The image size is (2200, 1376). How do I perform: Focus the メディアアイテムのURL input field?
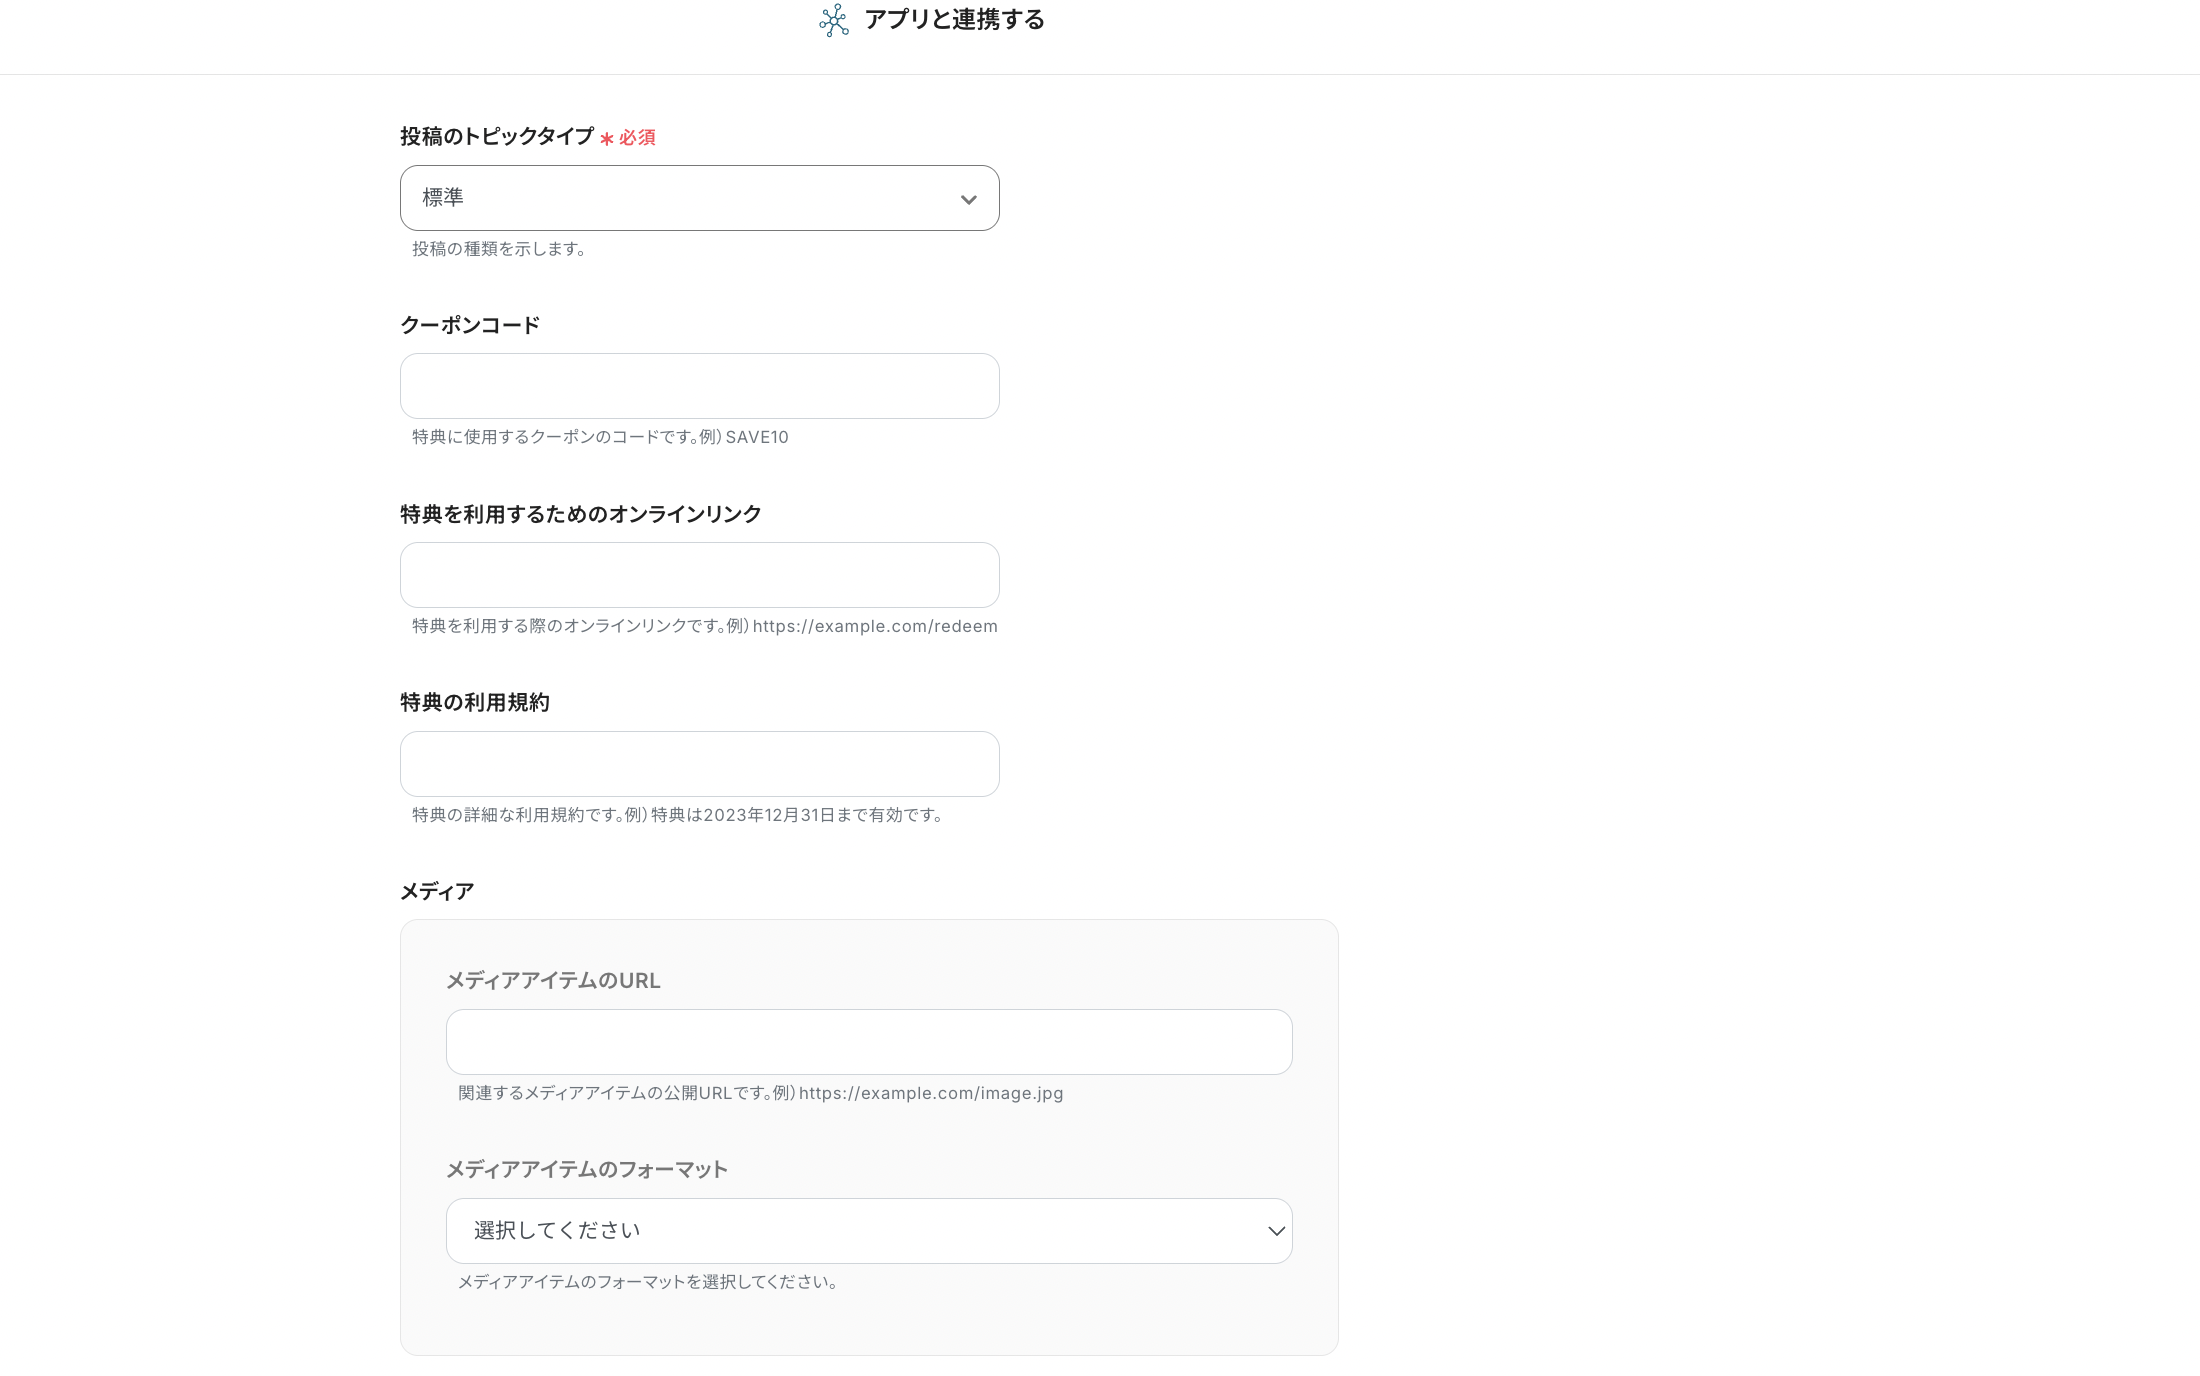(868, 1042)
